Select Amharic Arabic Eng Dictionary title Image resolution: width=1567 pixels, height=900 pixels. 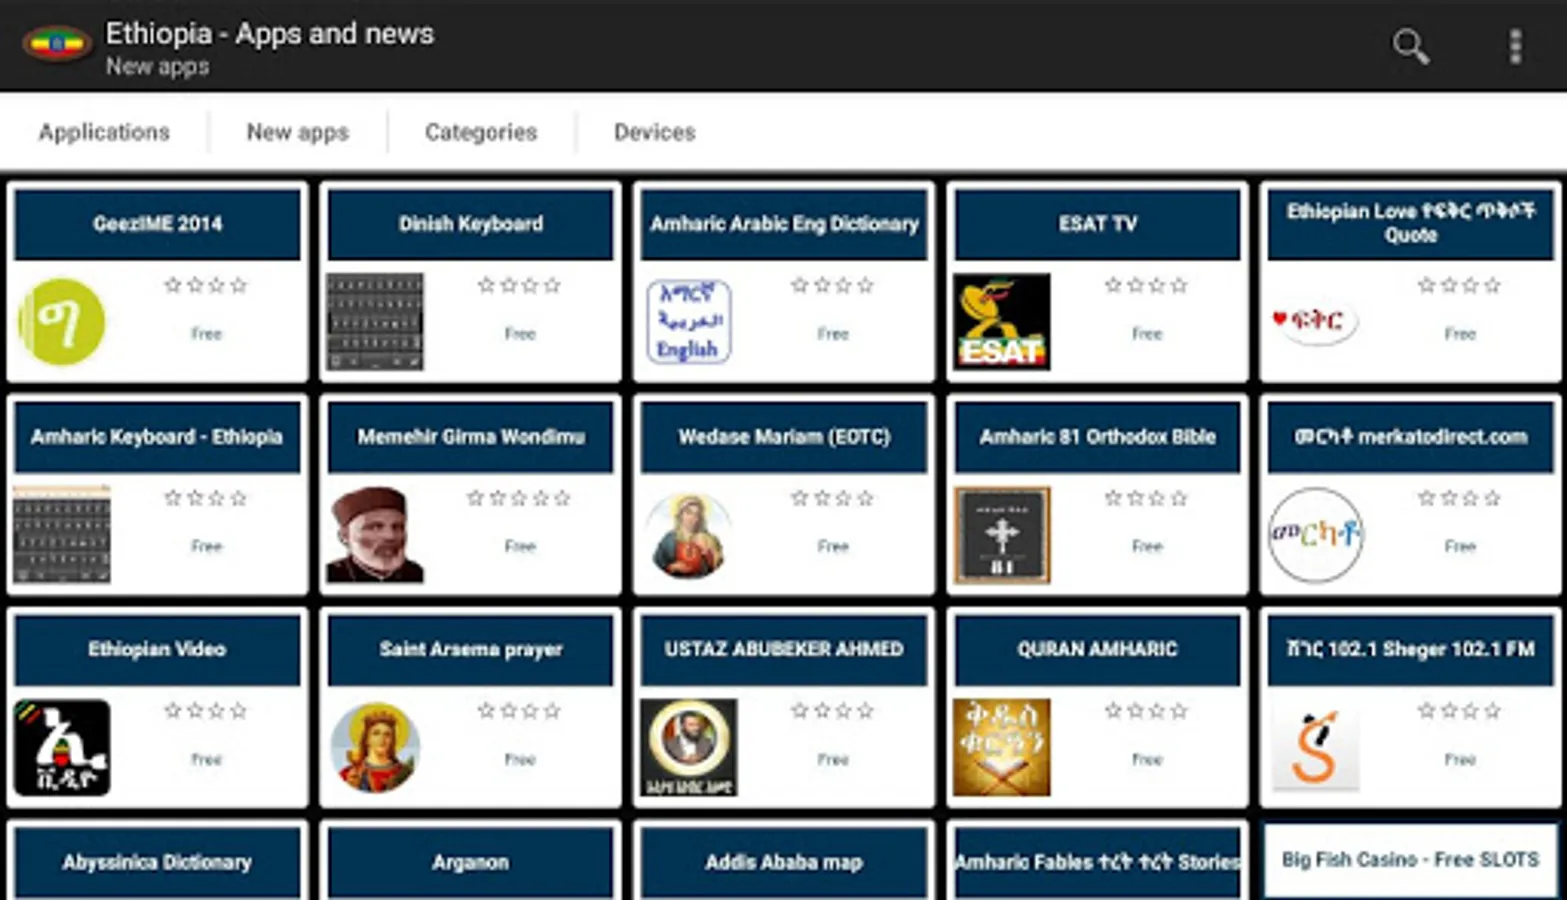(x=784, y=224)
